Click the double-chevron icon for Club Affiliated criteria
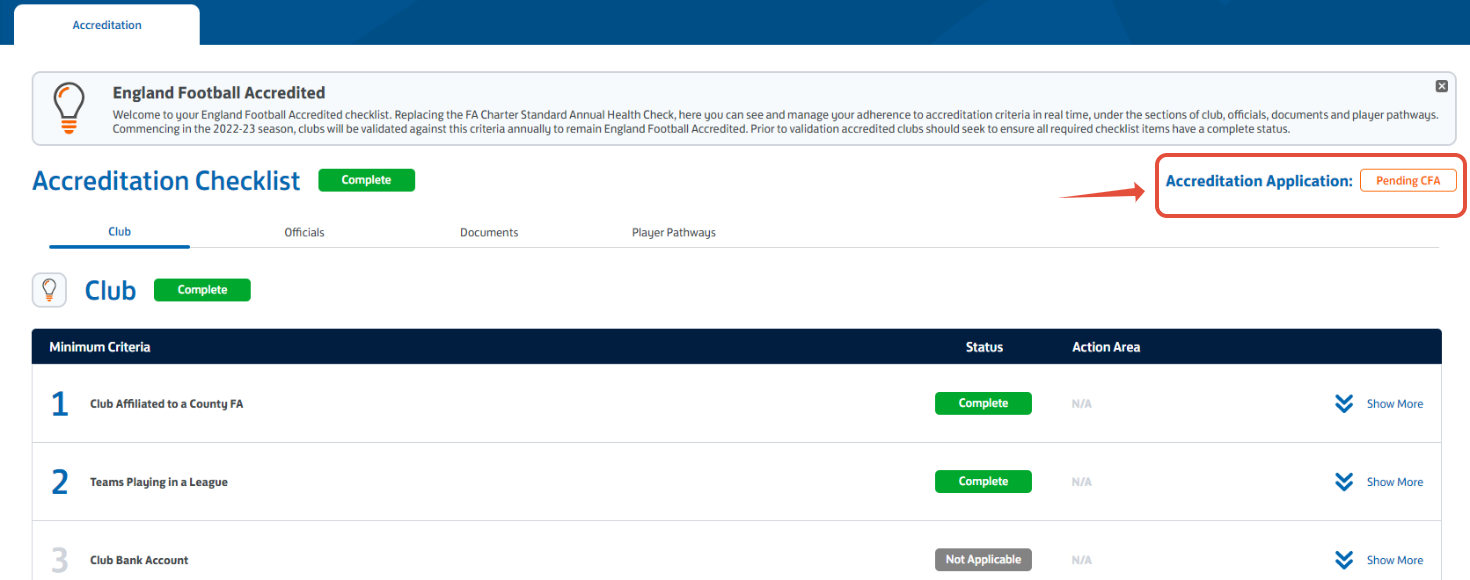The width and height of the screenshot is (1470, 580). pos(1343,403)
